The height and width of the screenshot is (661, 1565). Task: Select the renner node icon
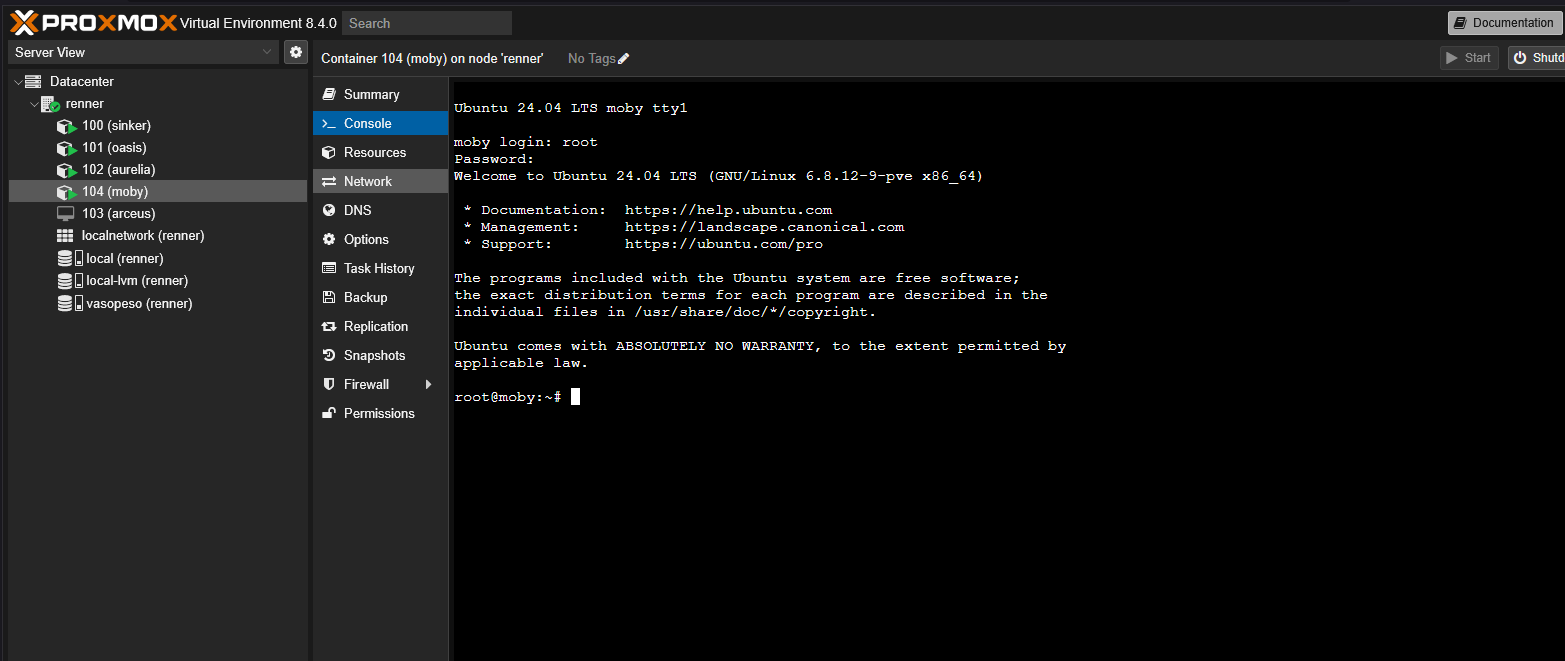click(x=51, y=104)
